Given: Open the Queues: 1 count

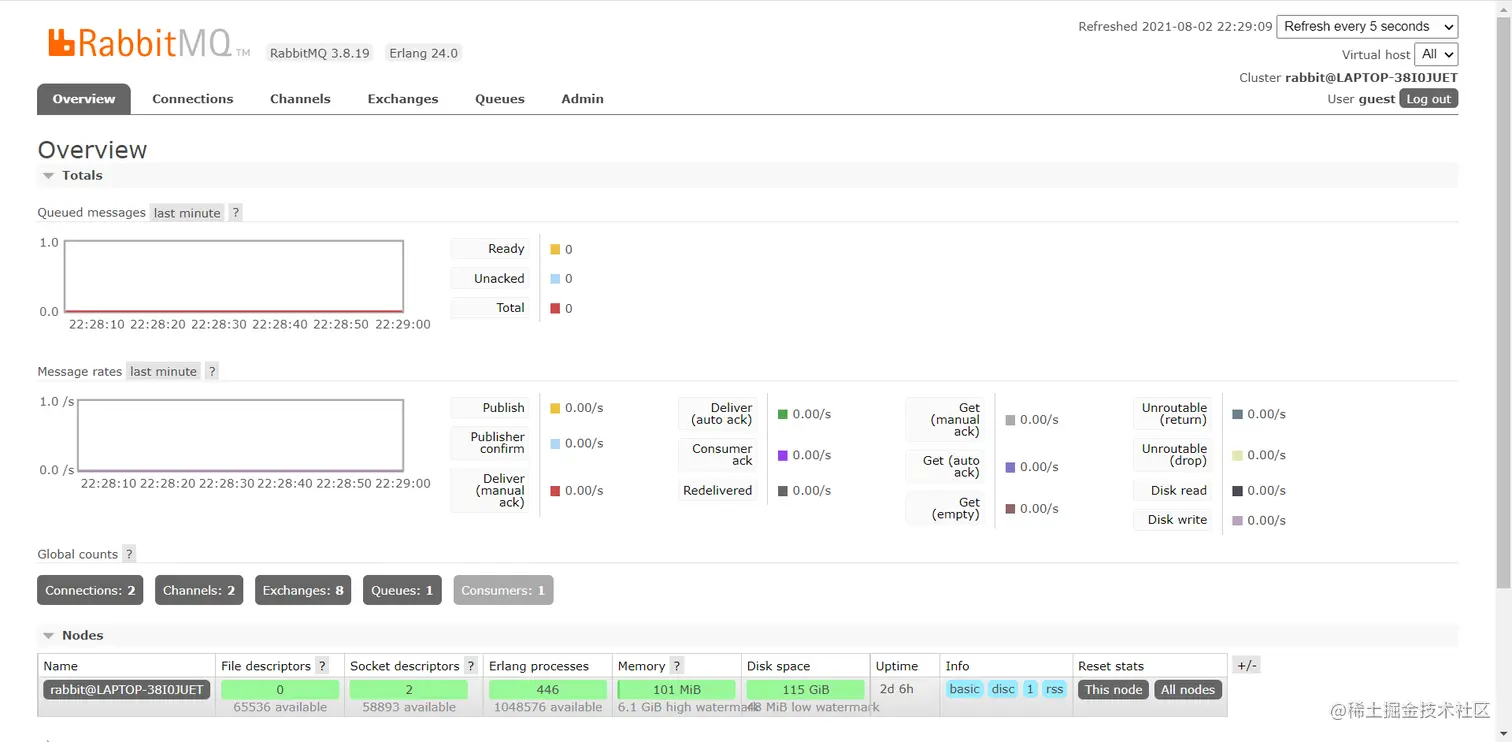Looking at the screenshot, I should pyautogui.click(x=402, y=591).
